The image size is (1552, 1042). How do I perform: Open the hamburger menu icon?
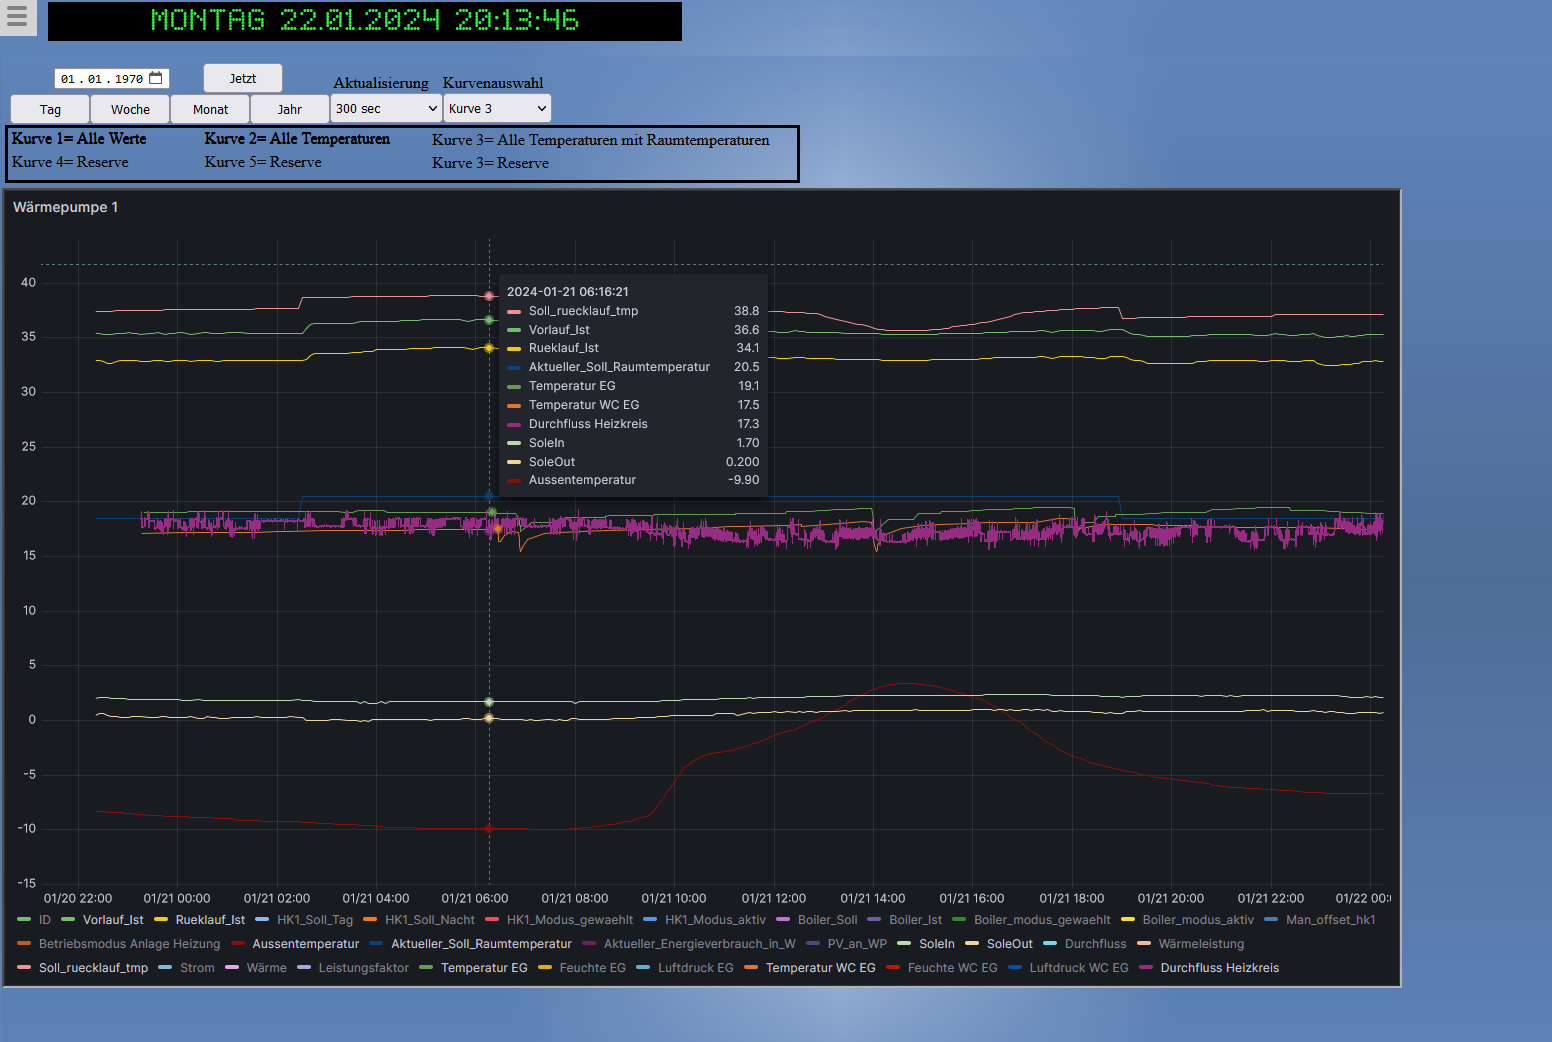17,17
